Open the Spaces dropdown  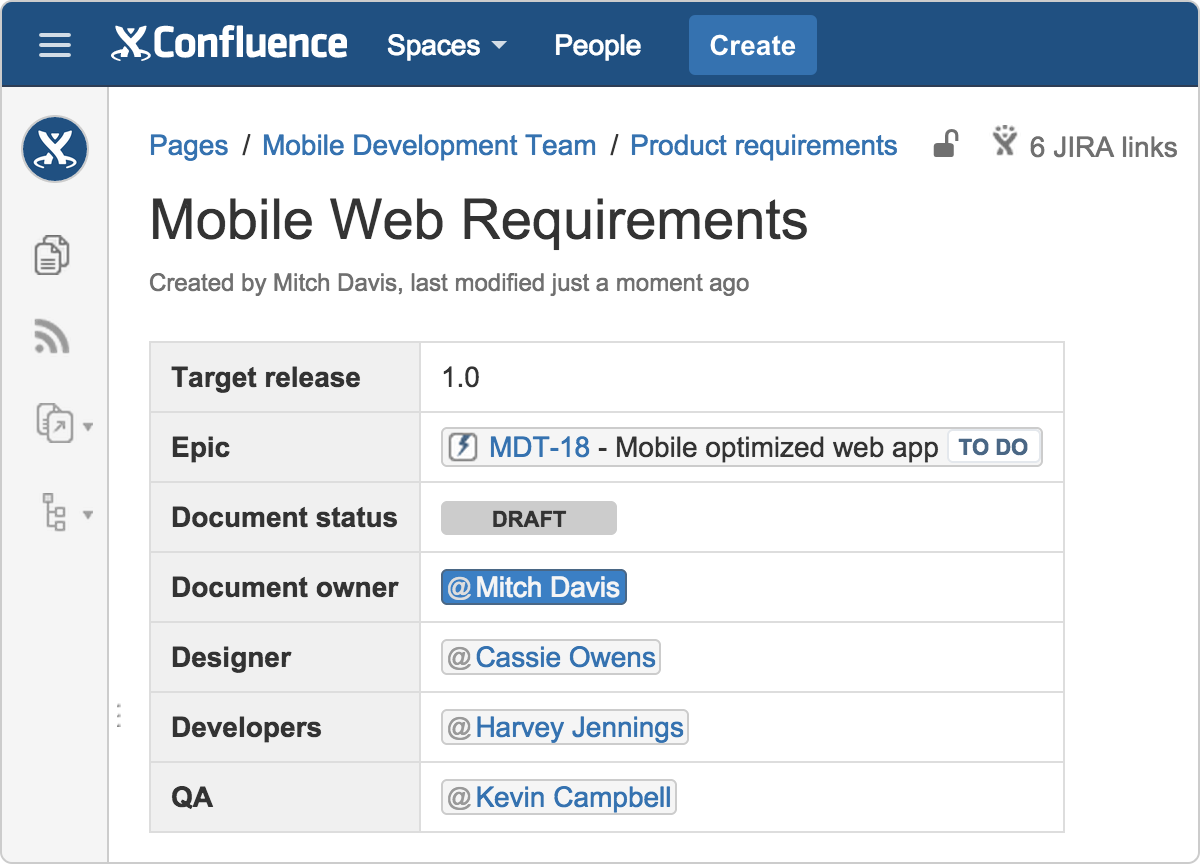click(x=447, y=45)
